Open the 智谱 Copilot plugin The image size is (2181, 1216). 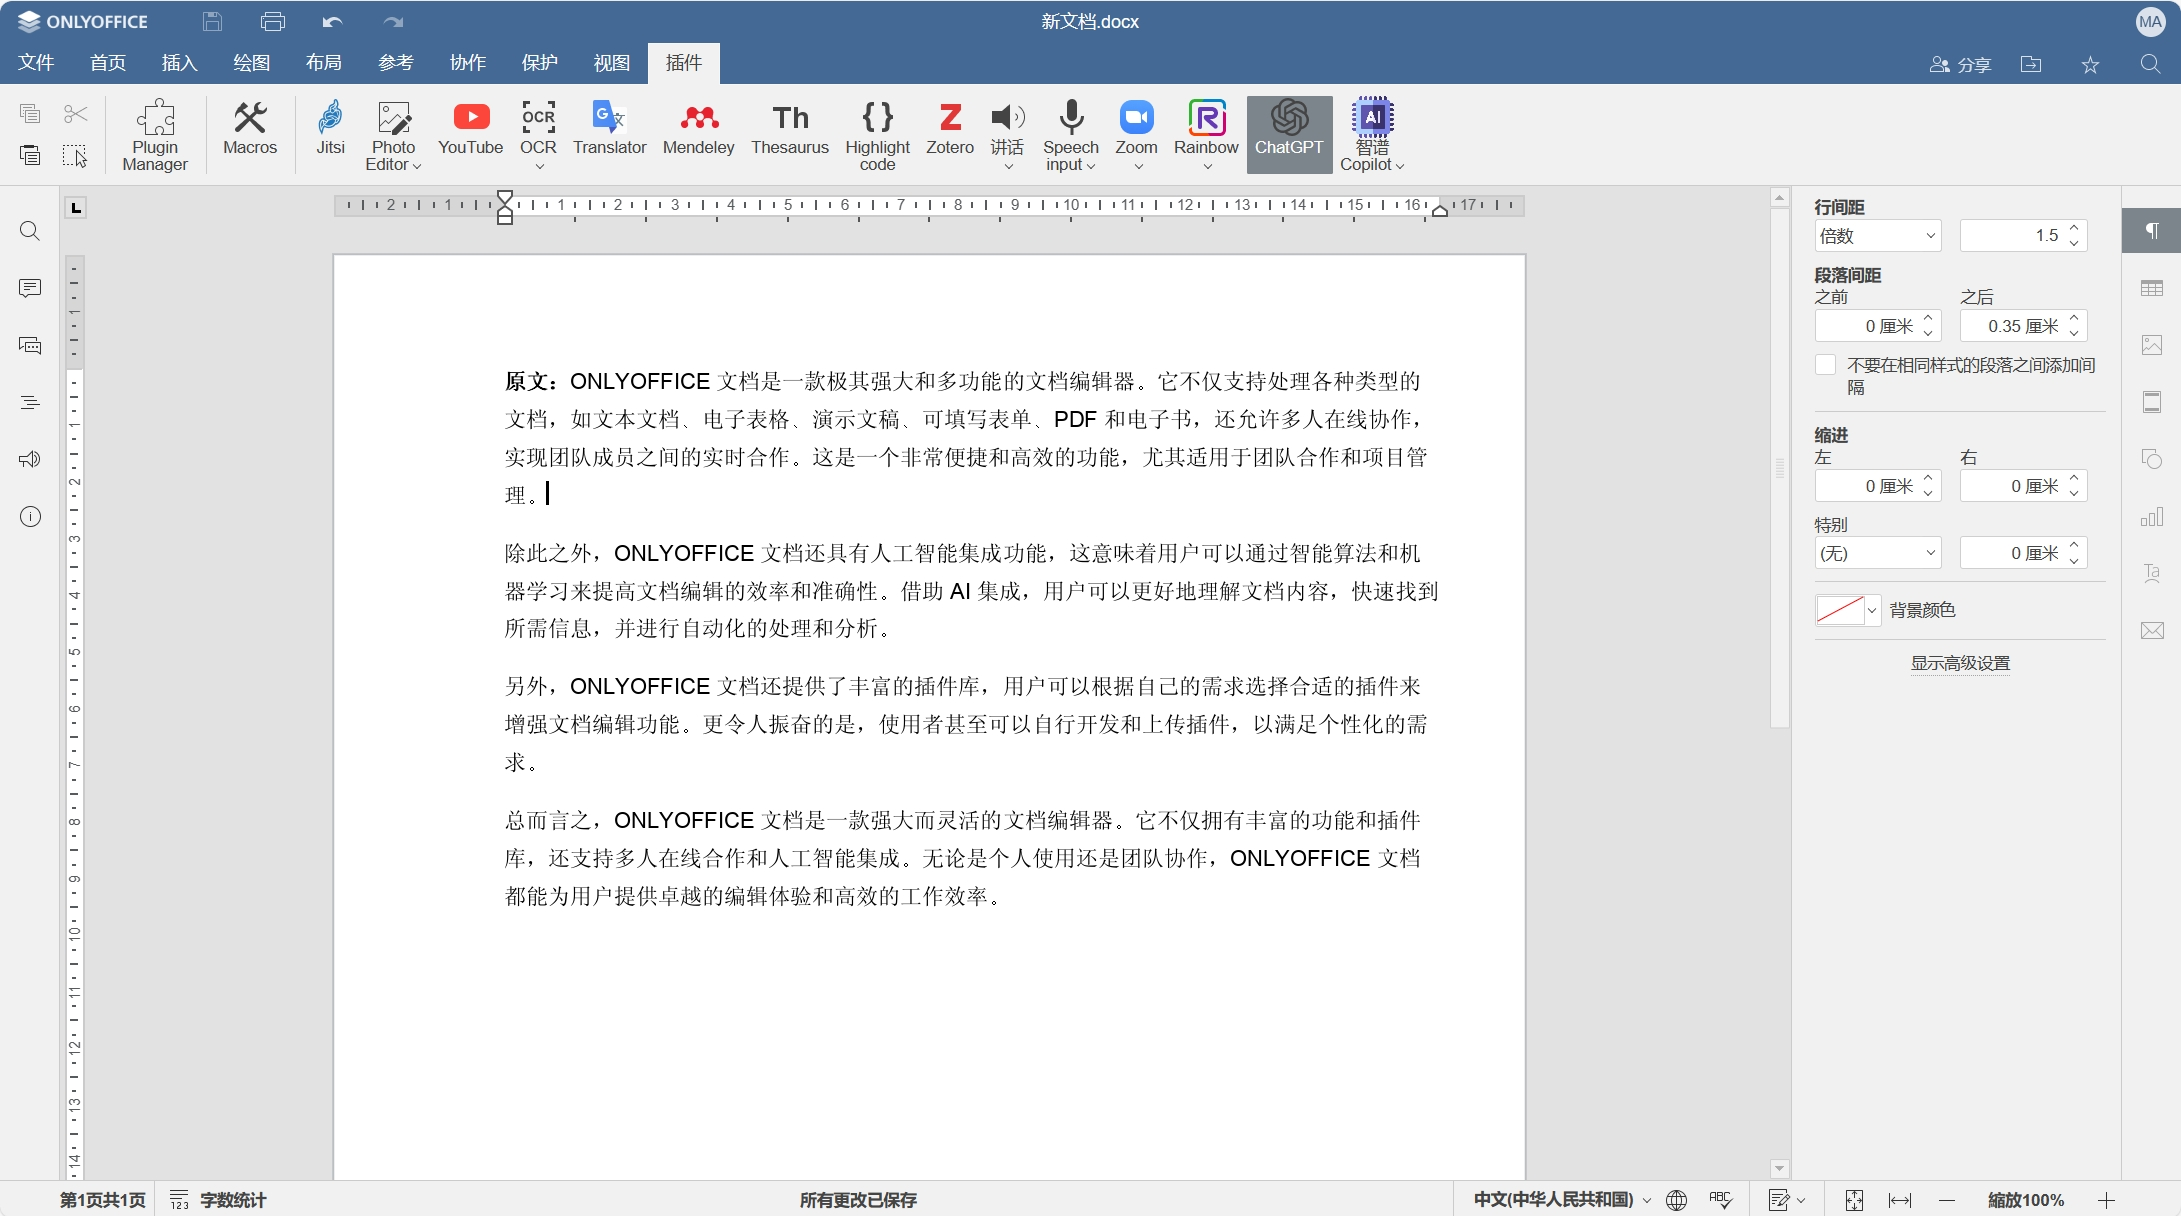[1372, 135]
